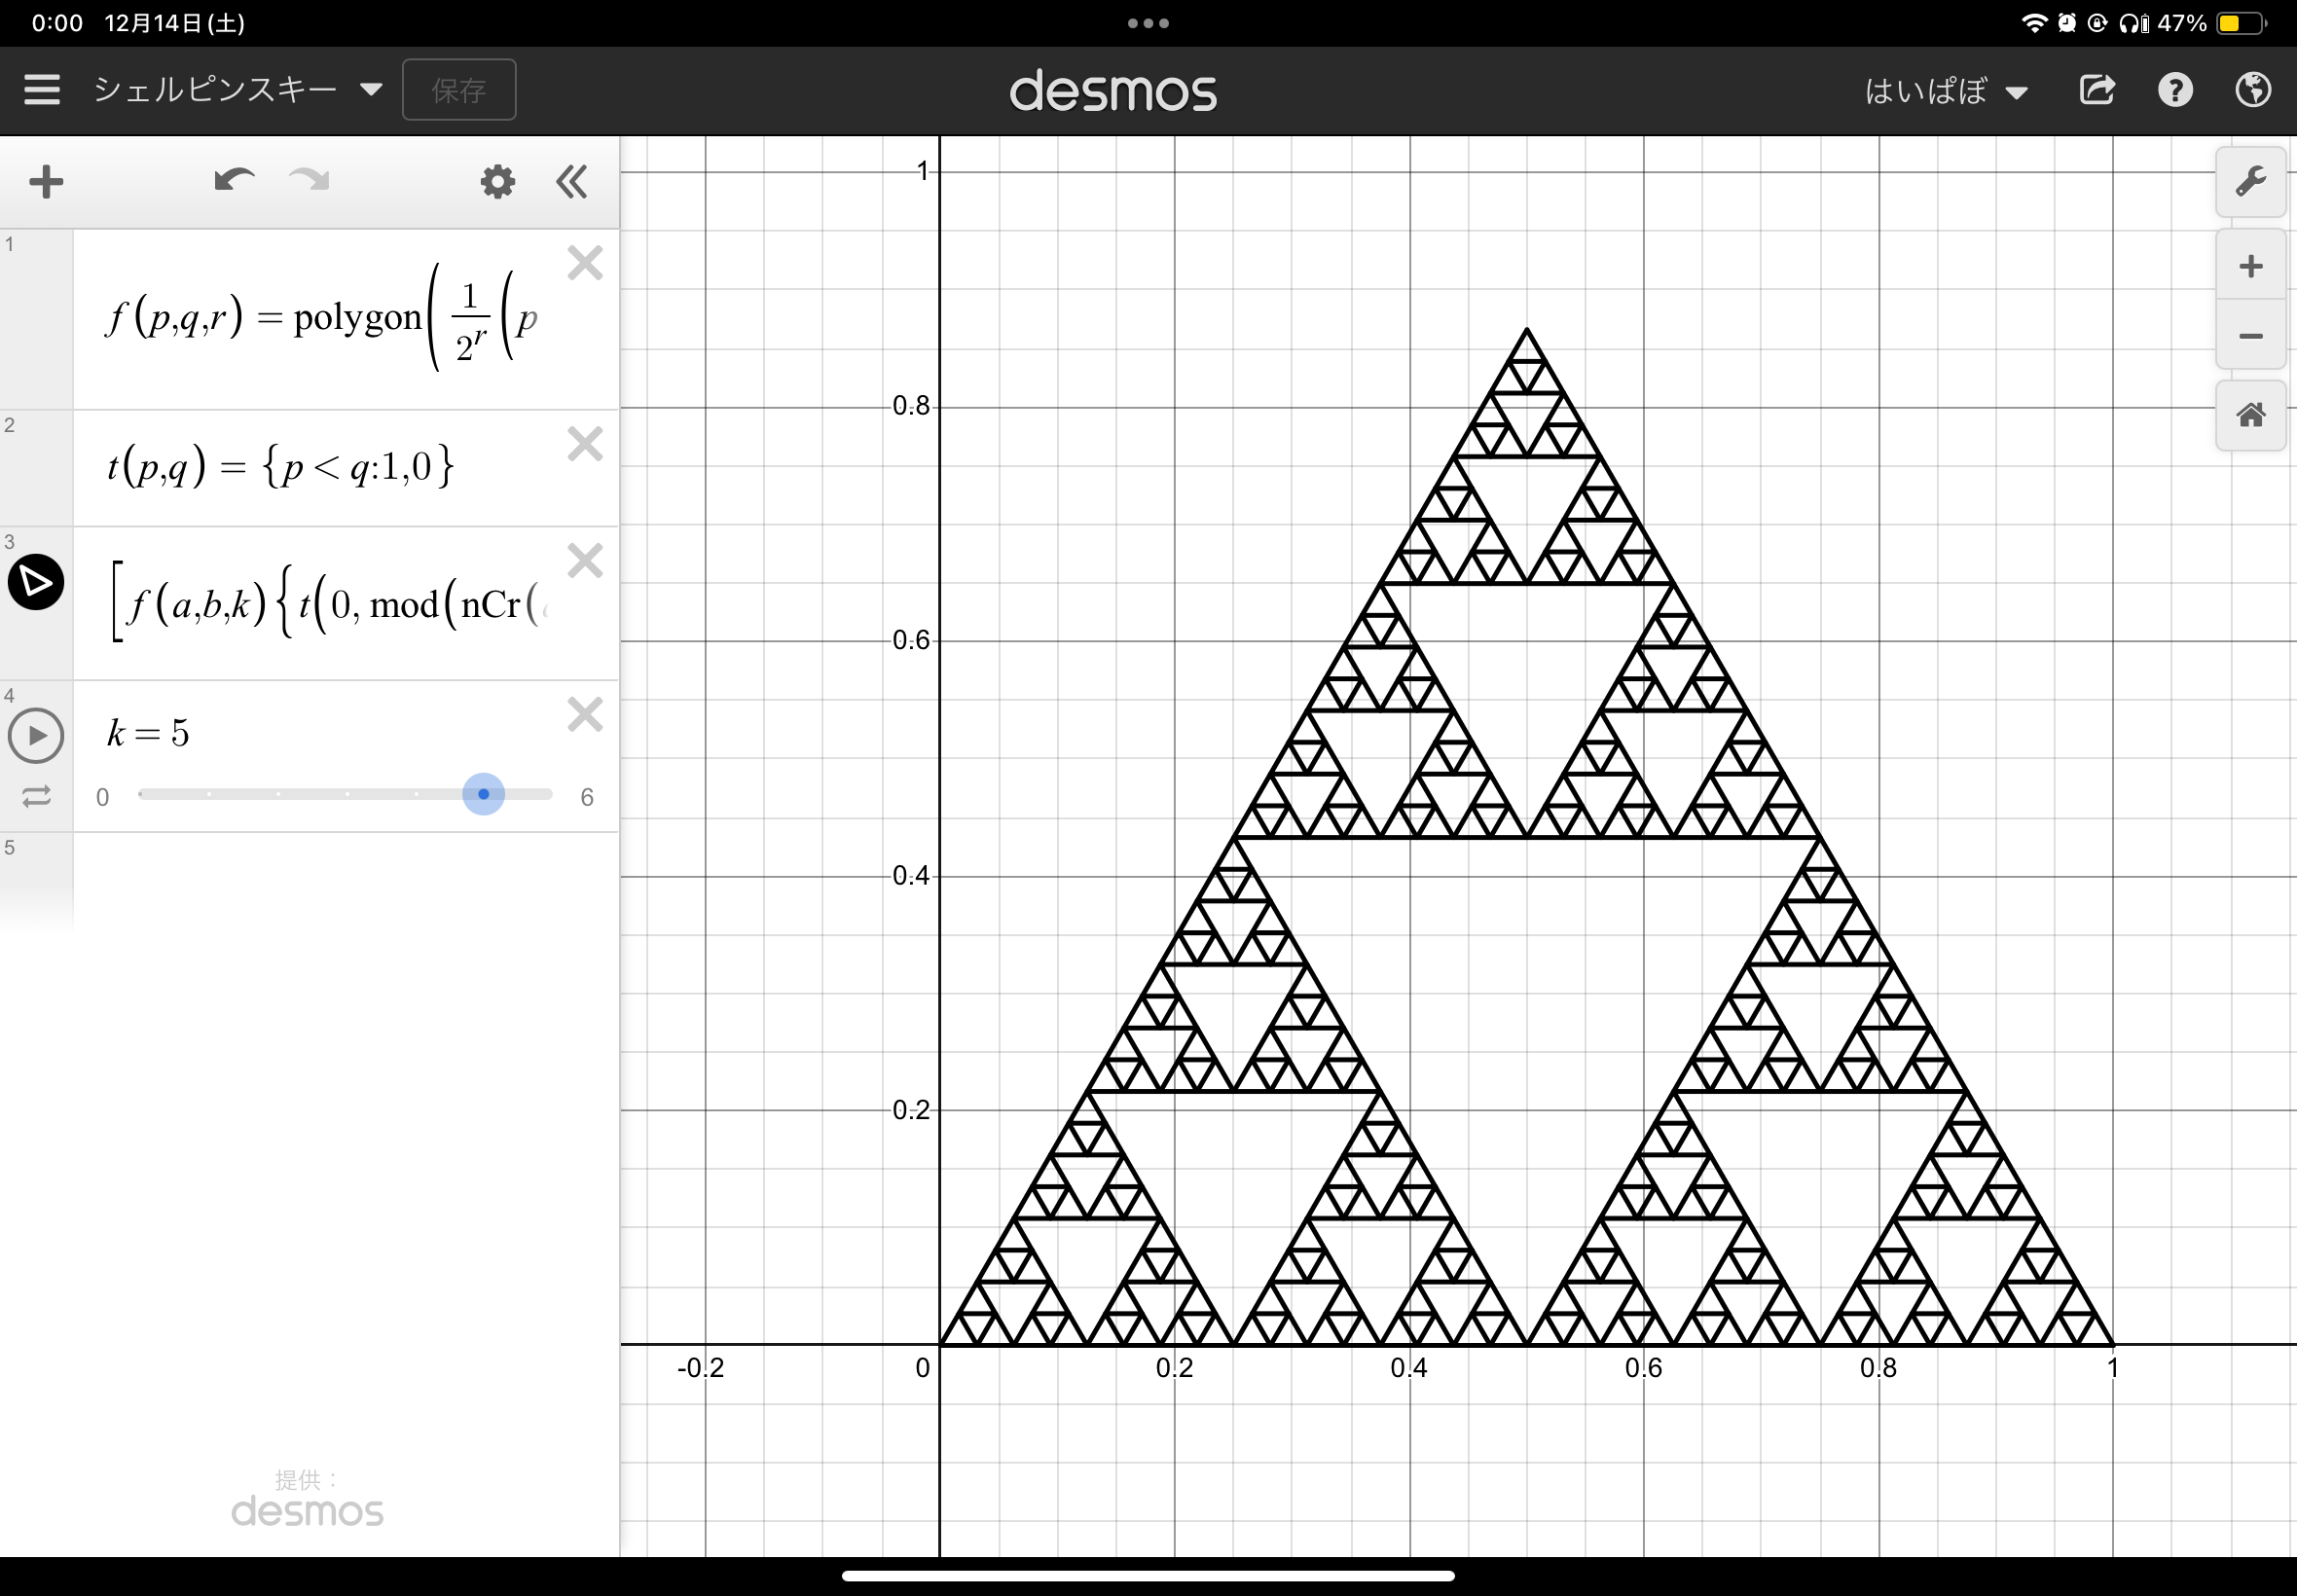Click the redo arrow
The image size is (2297, 1596).
click(x=308, y=181)
